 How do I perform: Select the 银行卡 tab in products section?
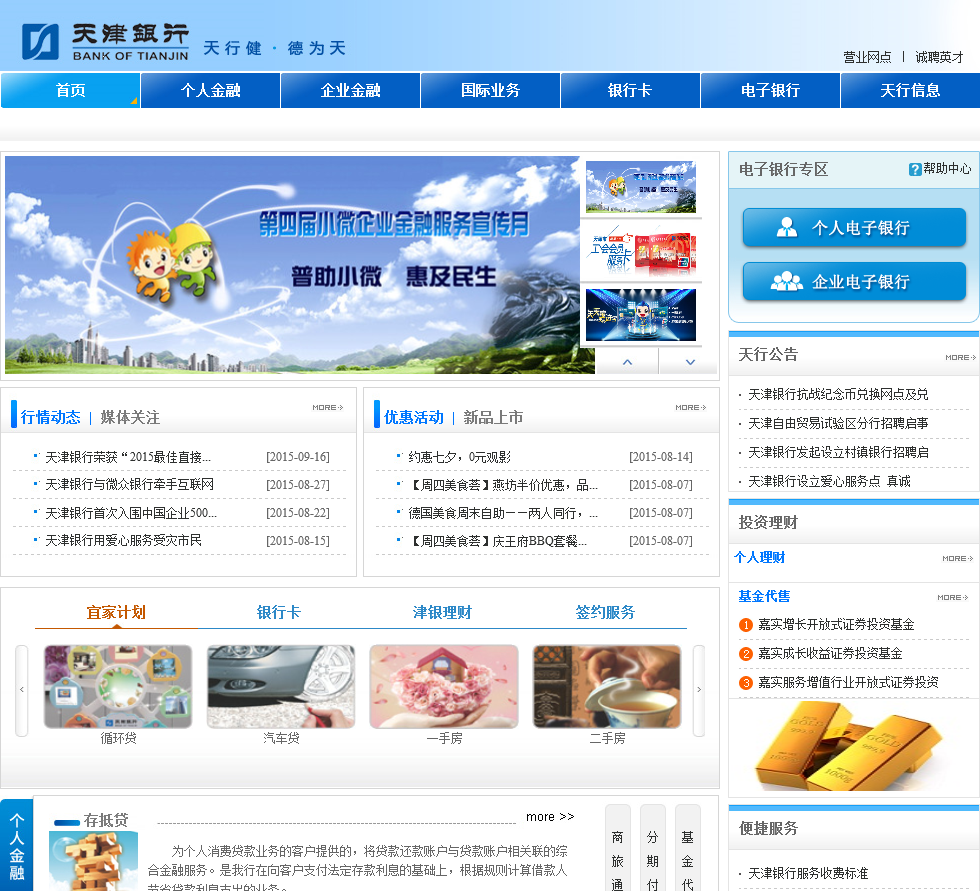(x=279, y=612)
